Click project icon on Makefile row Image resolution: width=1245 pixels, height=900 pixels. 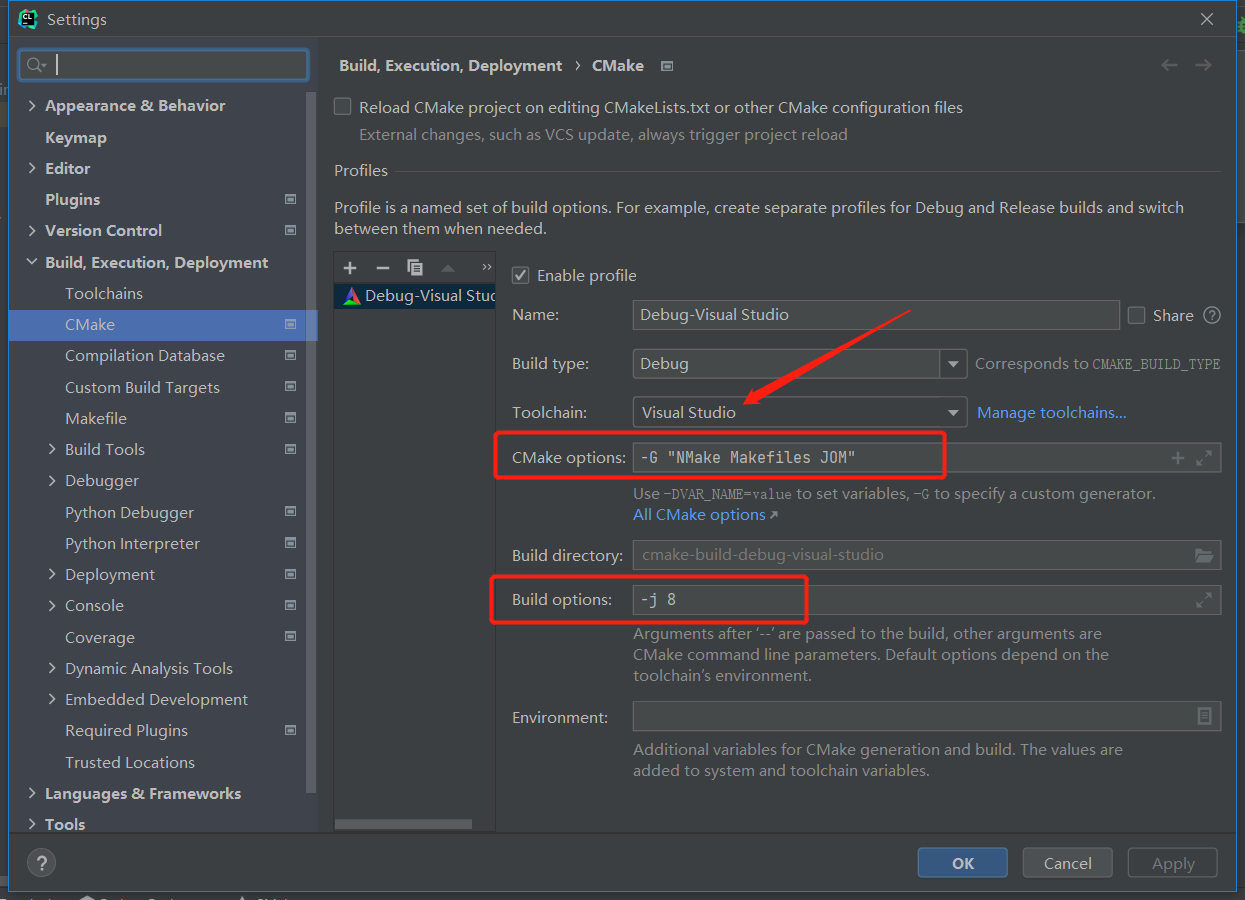point(290,418)
